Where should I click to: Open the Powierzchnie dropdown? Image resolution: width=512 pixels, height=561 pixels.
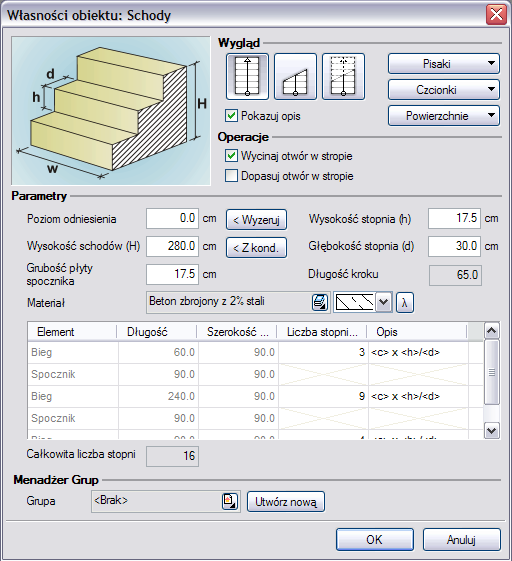point(444,116)
